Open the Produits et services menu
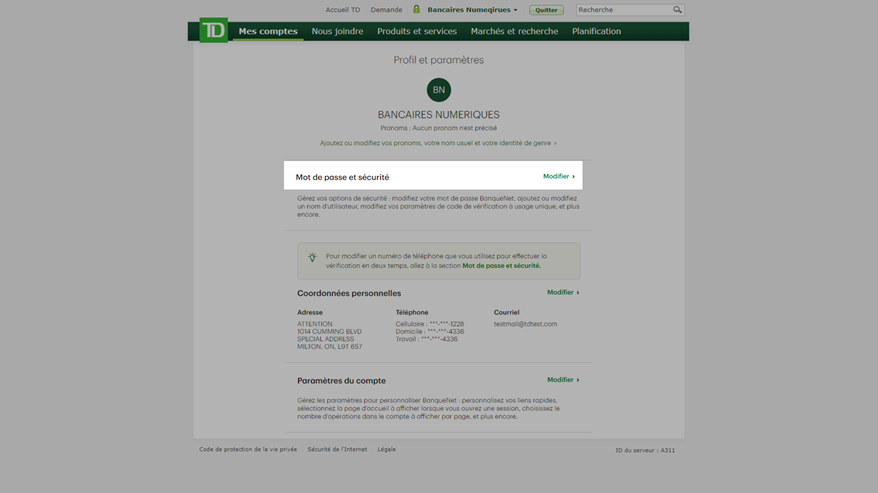This screenshot has height=493, width=878. click(417, 31)
